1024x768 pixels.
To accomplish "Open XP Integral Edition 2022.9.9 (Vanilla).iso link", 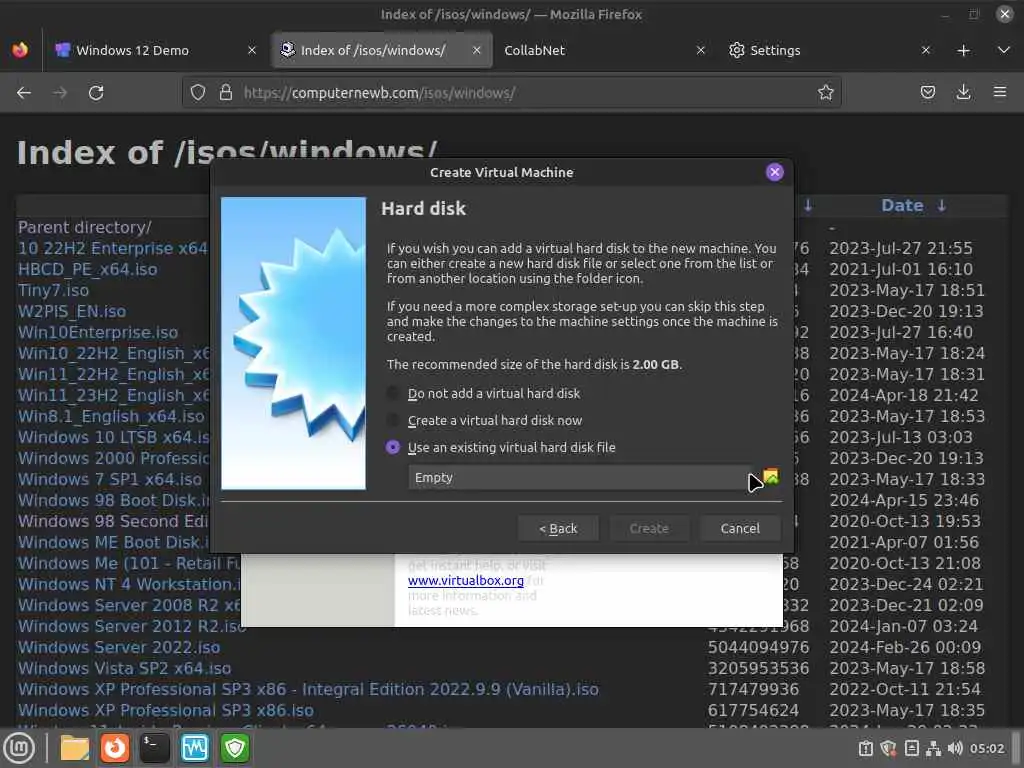I will click(308, 689).
